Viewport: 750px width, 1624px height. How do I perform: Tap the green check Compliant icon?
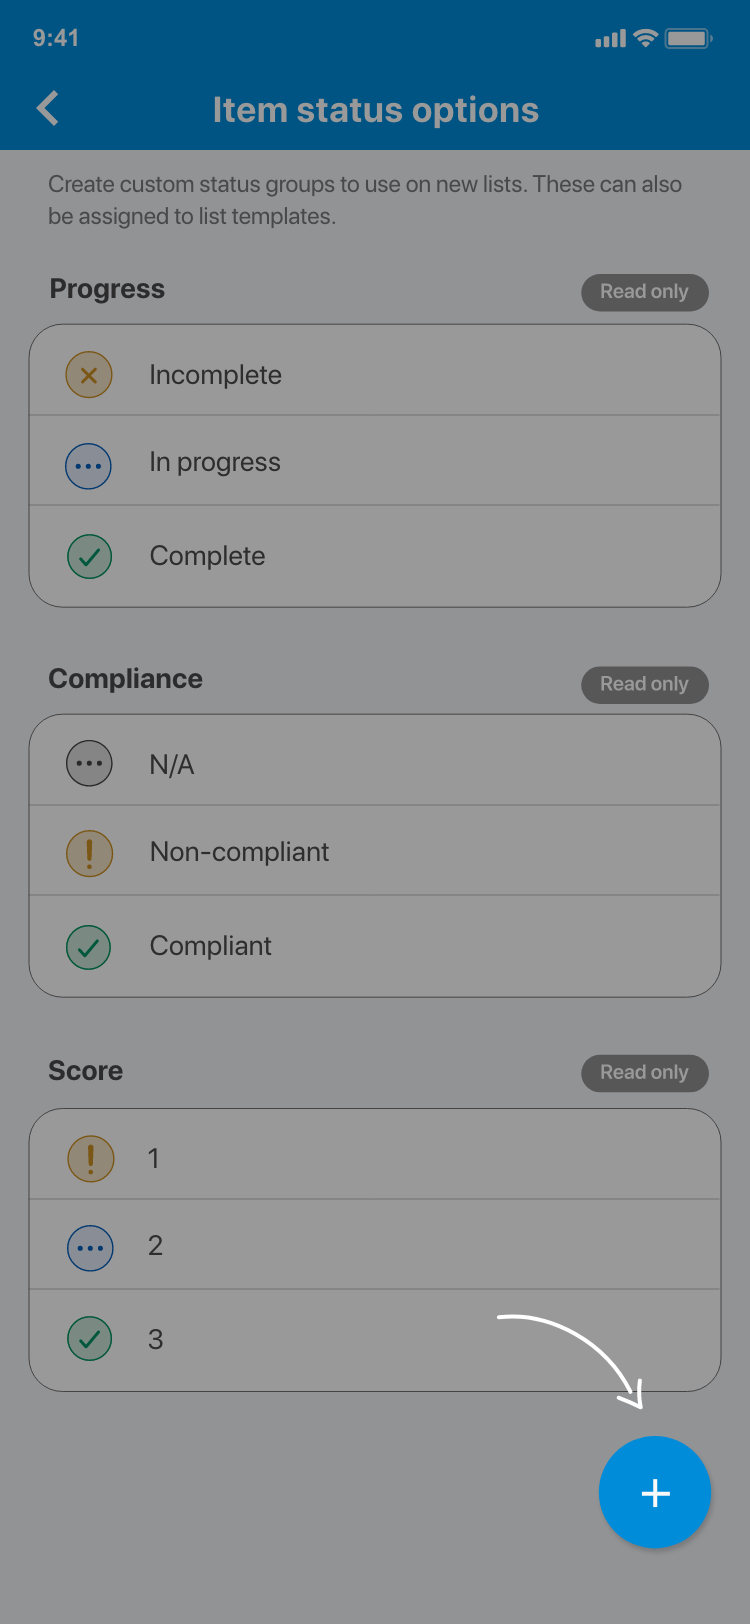pyautogui.click(x=89, y=946)
